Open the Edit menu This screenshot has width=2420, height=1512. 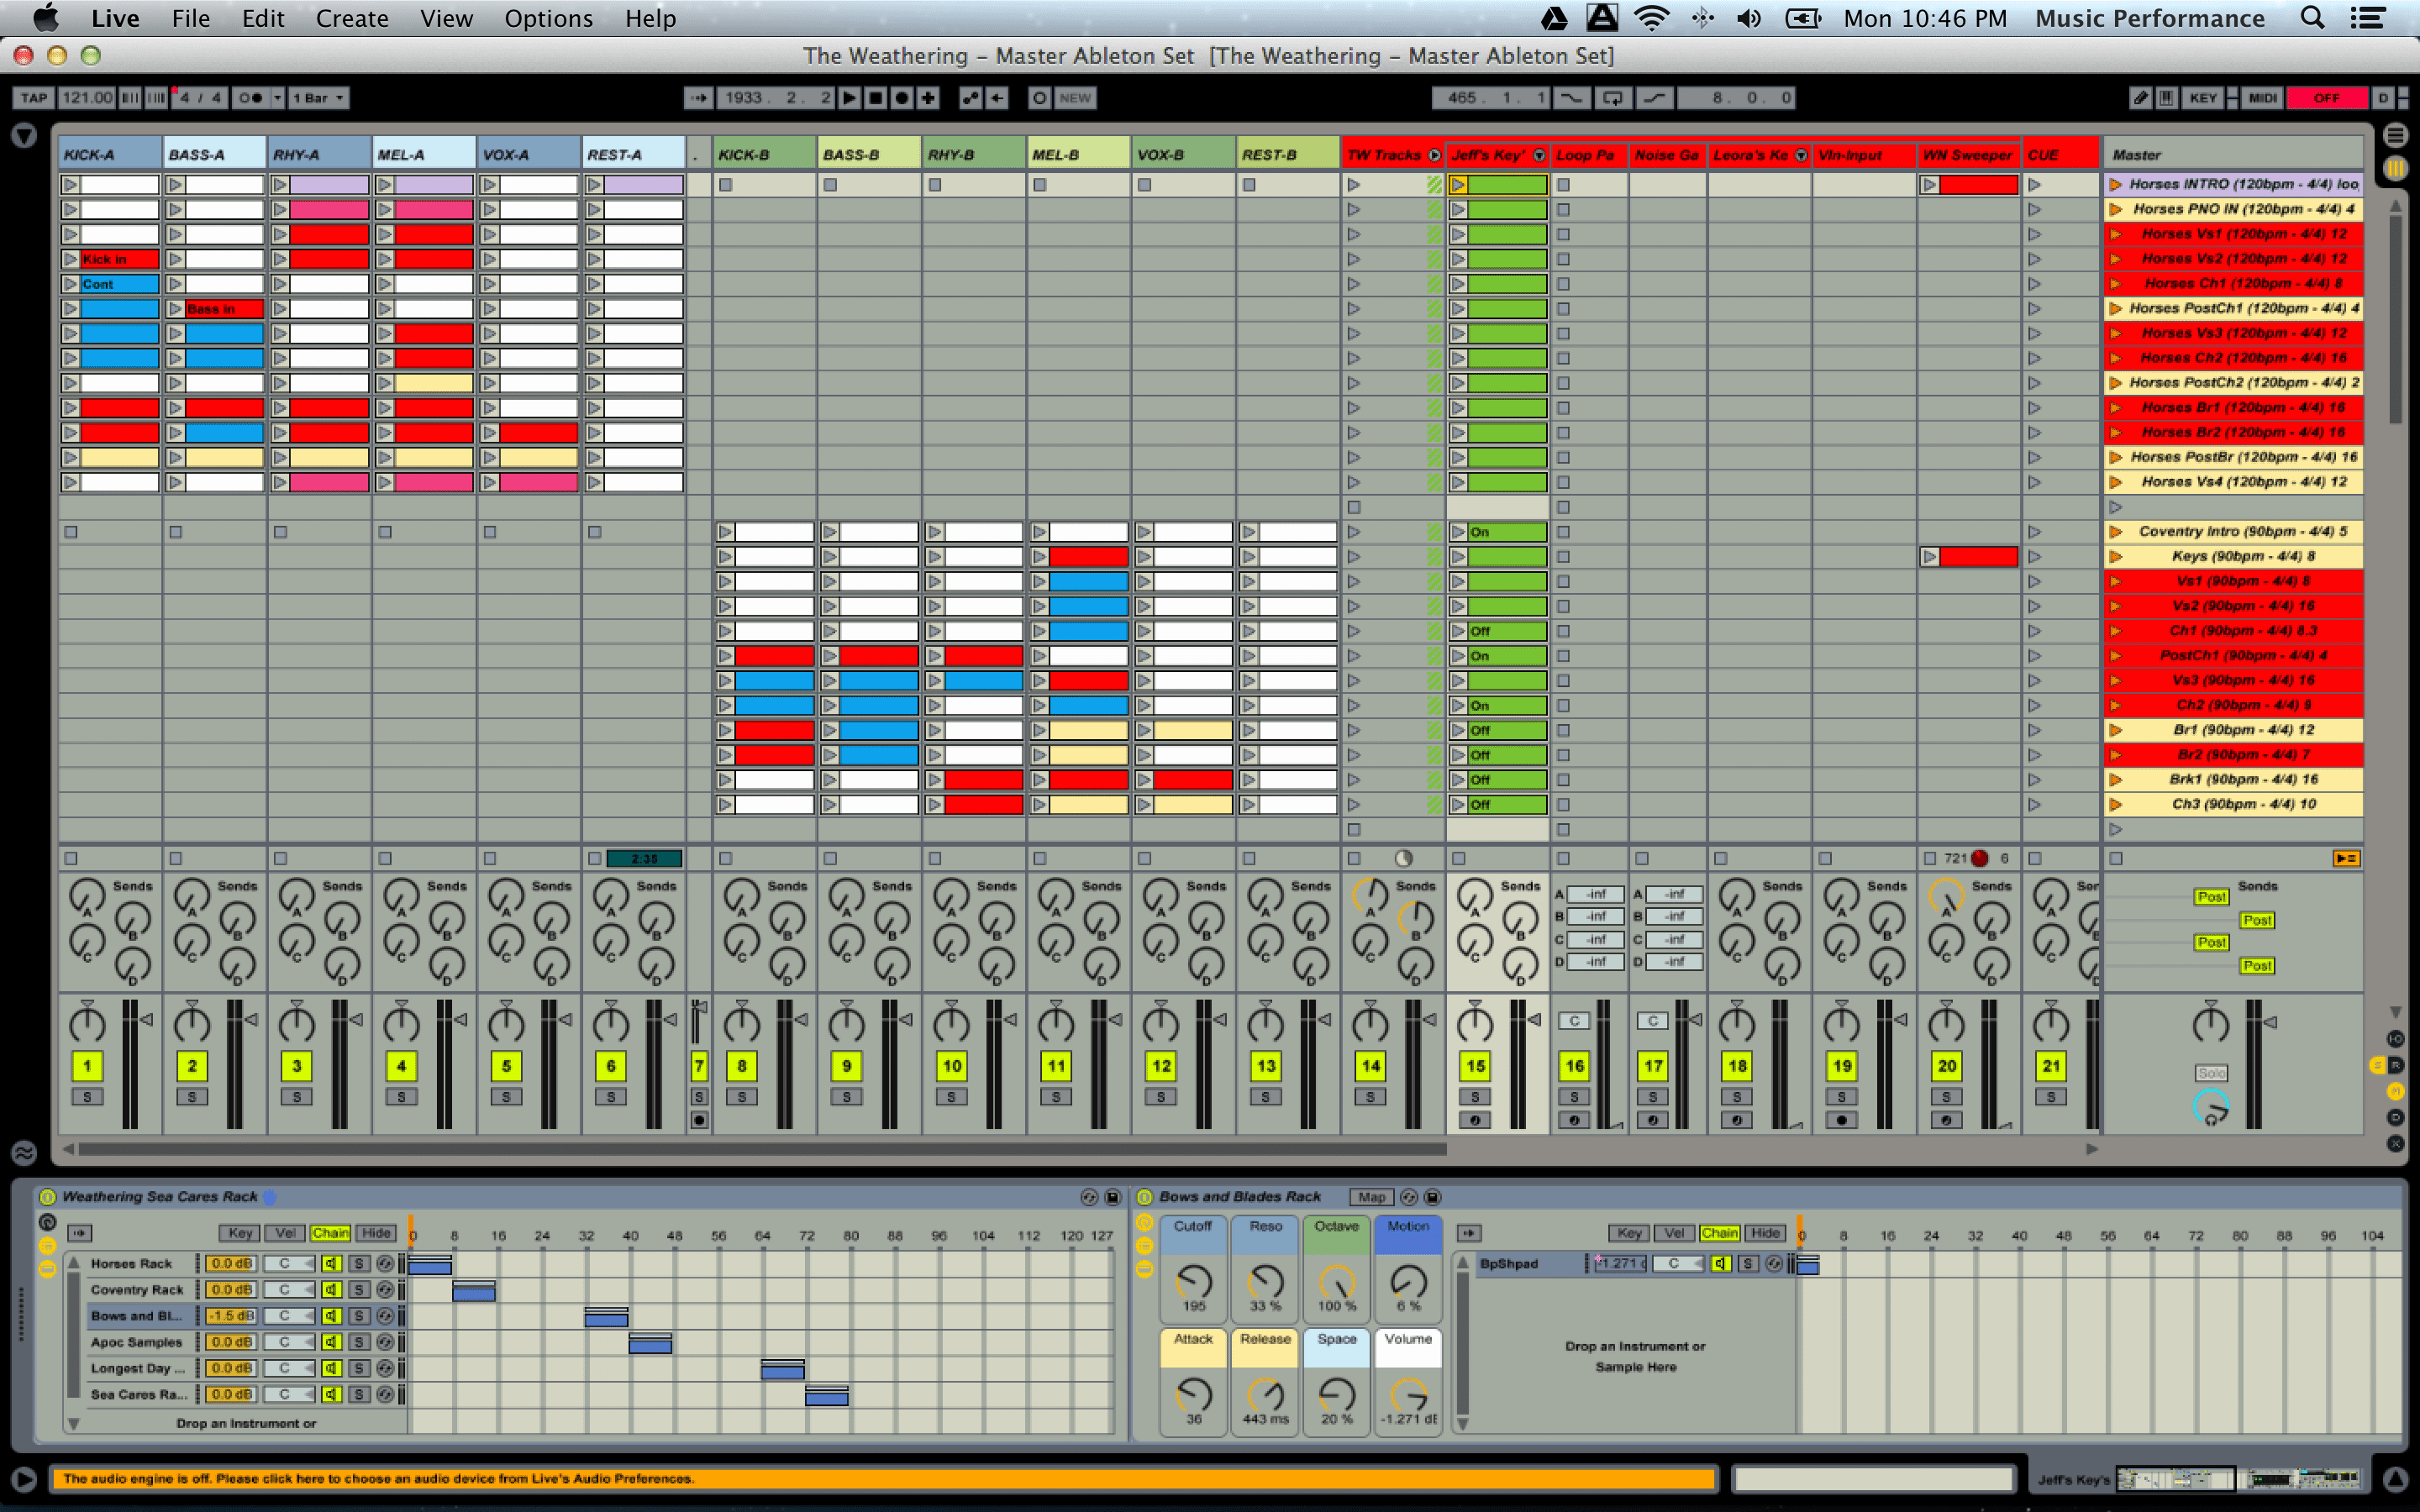click(263, 18)
